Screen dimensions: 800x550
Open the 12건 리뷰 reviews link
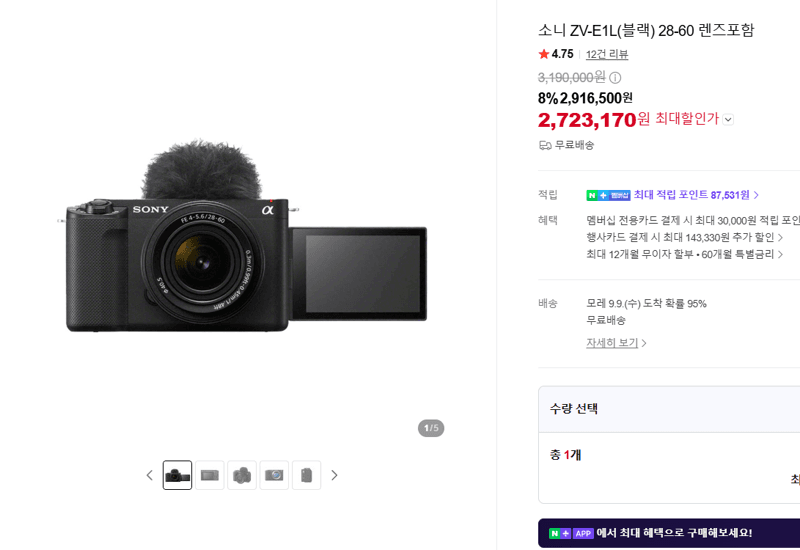tap(607, 54)
